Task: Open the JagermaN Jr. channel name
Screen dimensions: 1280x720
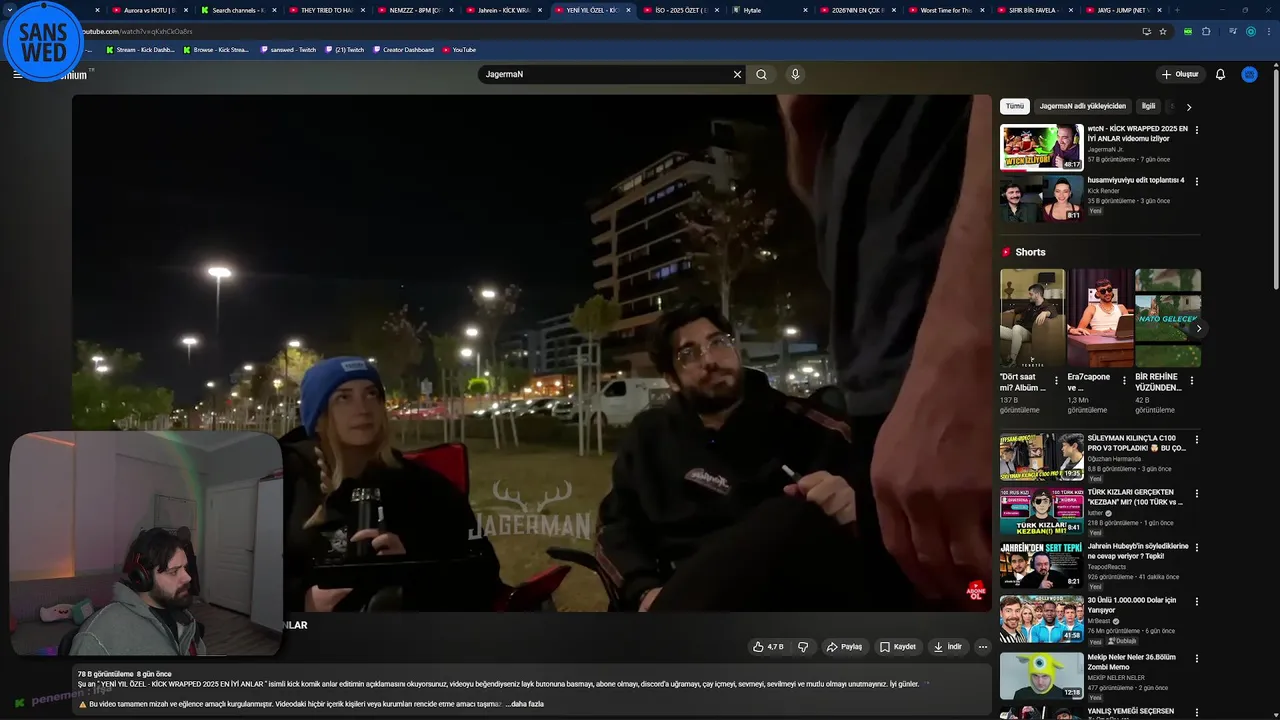Action: pyautogui.click(x=1106, y=149)
